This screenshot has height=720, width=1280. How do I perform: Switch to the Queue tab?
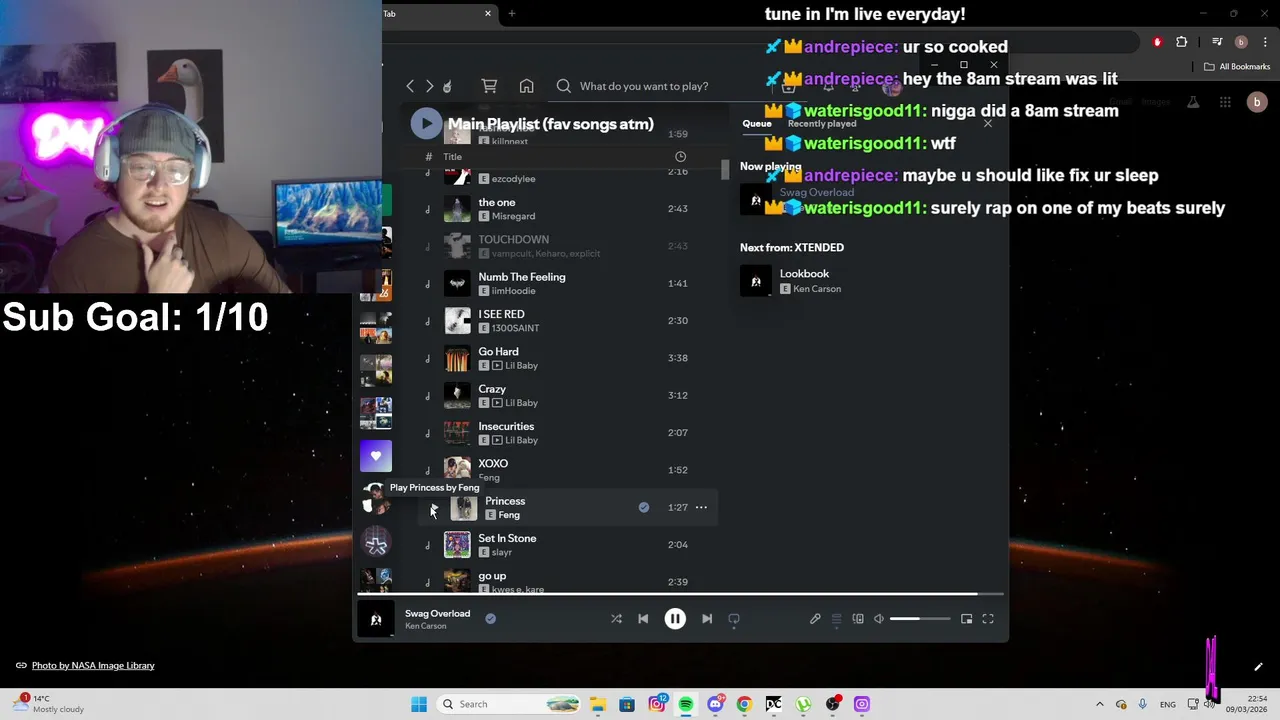(x=757, y=123)
